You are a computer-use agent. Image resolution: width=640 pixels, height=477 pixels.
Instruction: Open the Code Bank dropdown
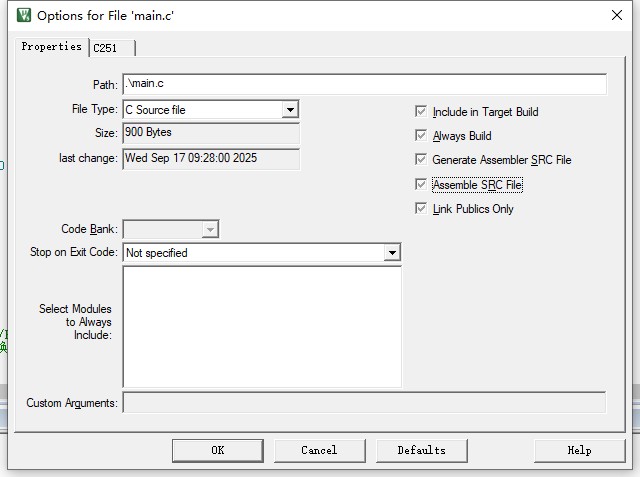tap(209, 229)
